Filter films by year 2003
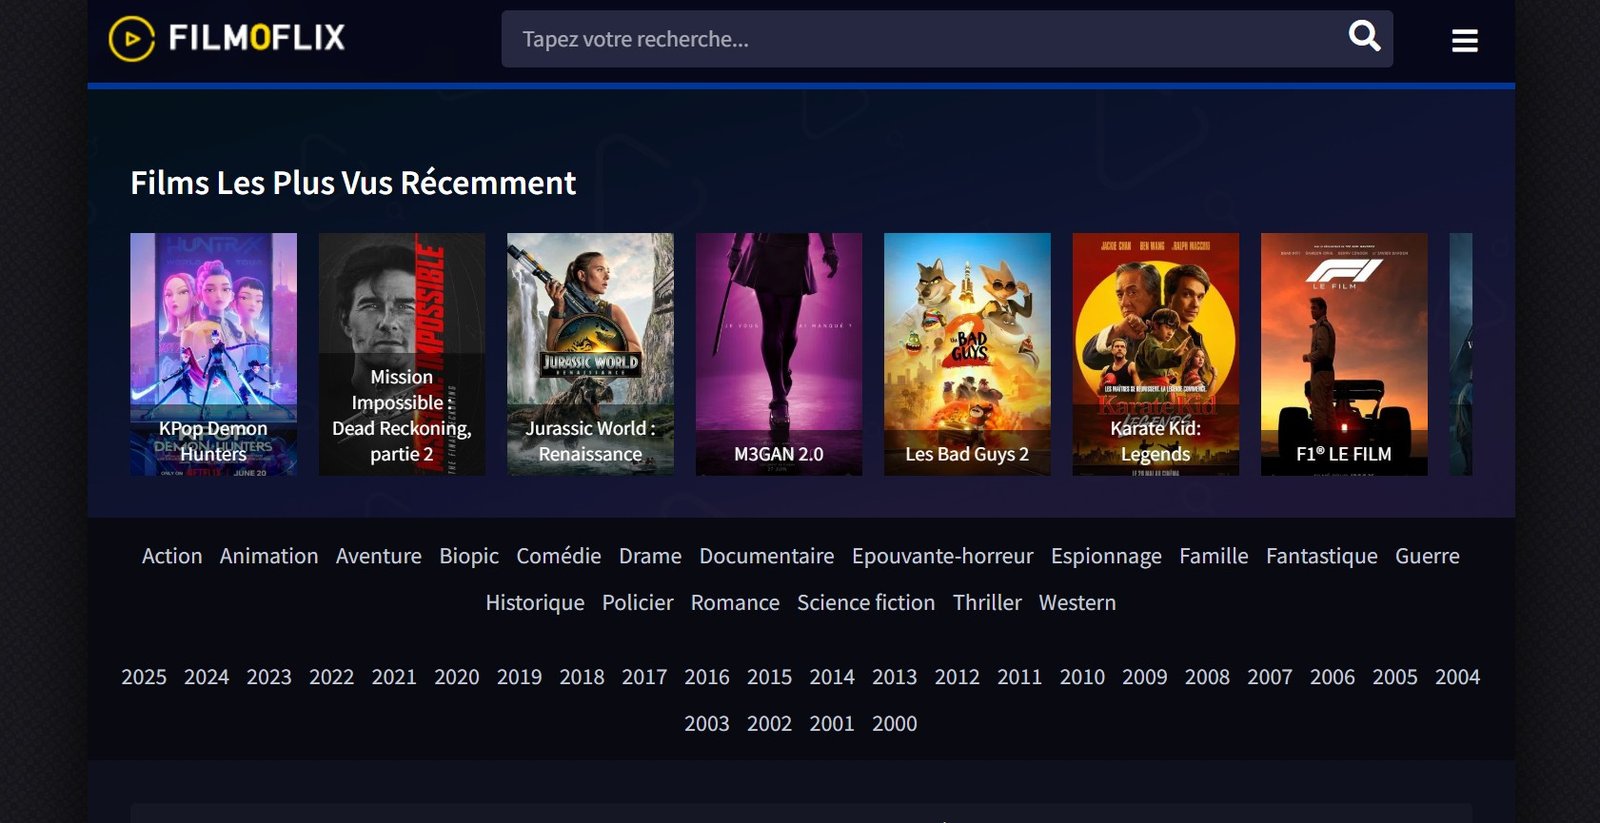The image size is (1600, 823). pos(707,724)
